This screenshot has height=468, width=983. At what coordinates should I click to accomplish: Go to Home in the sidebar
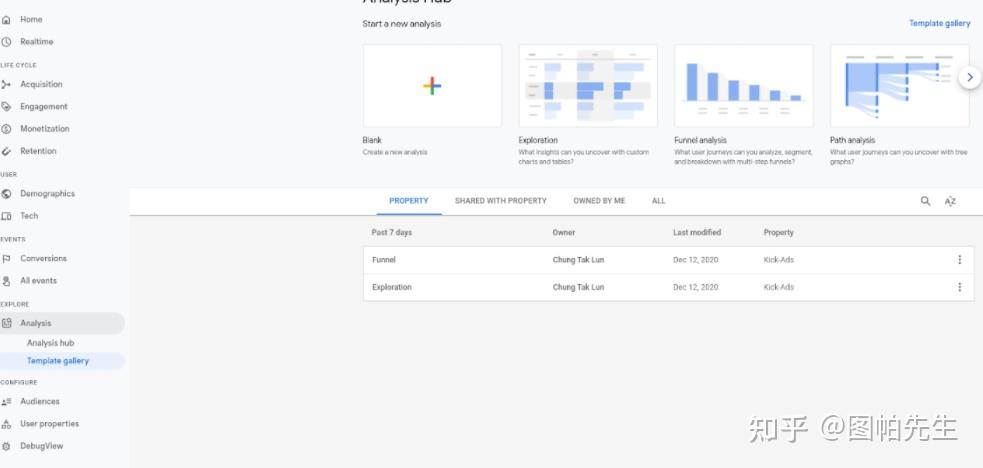click(31, 19)
